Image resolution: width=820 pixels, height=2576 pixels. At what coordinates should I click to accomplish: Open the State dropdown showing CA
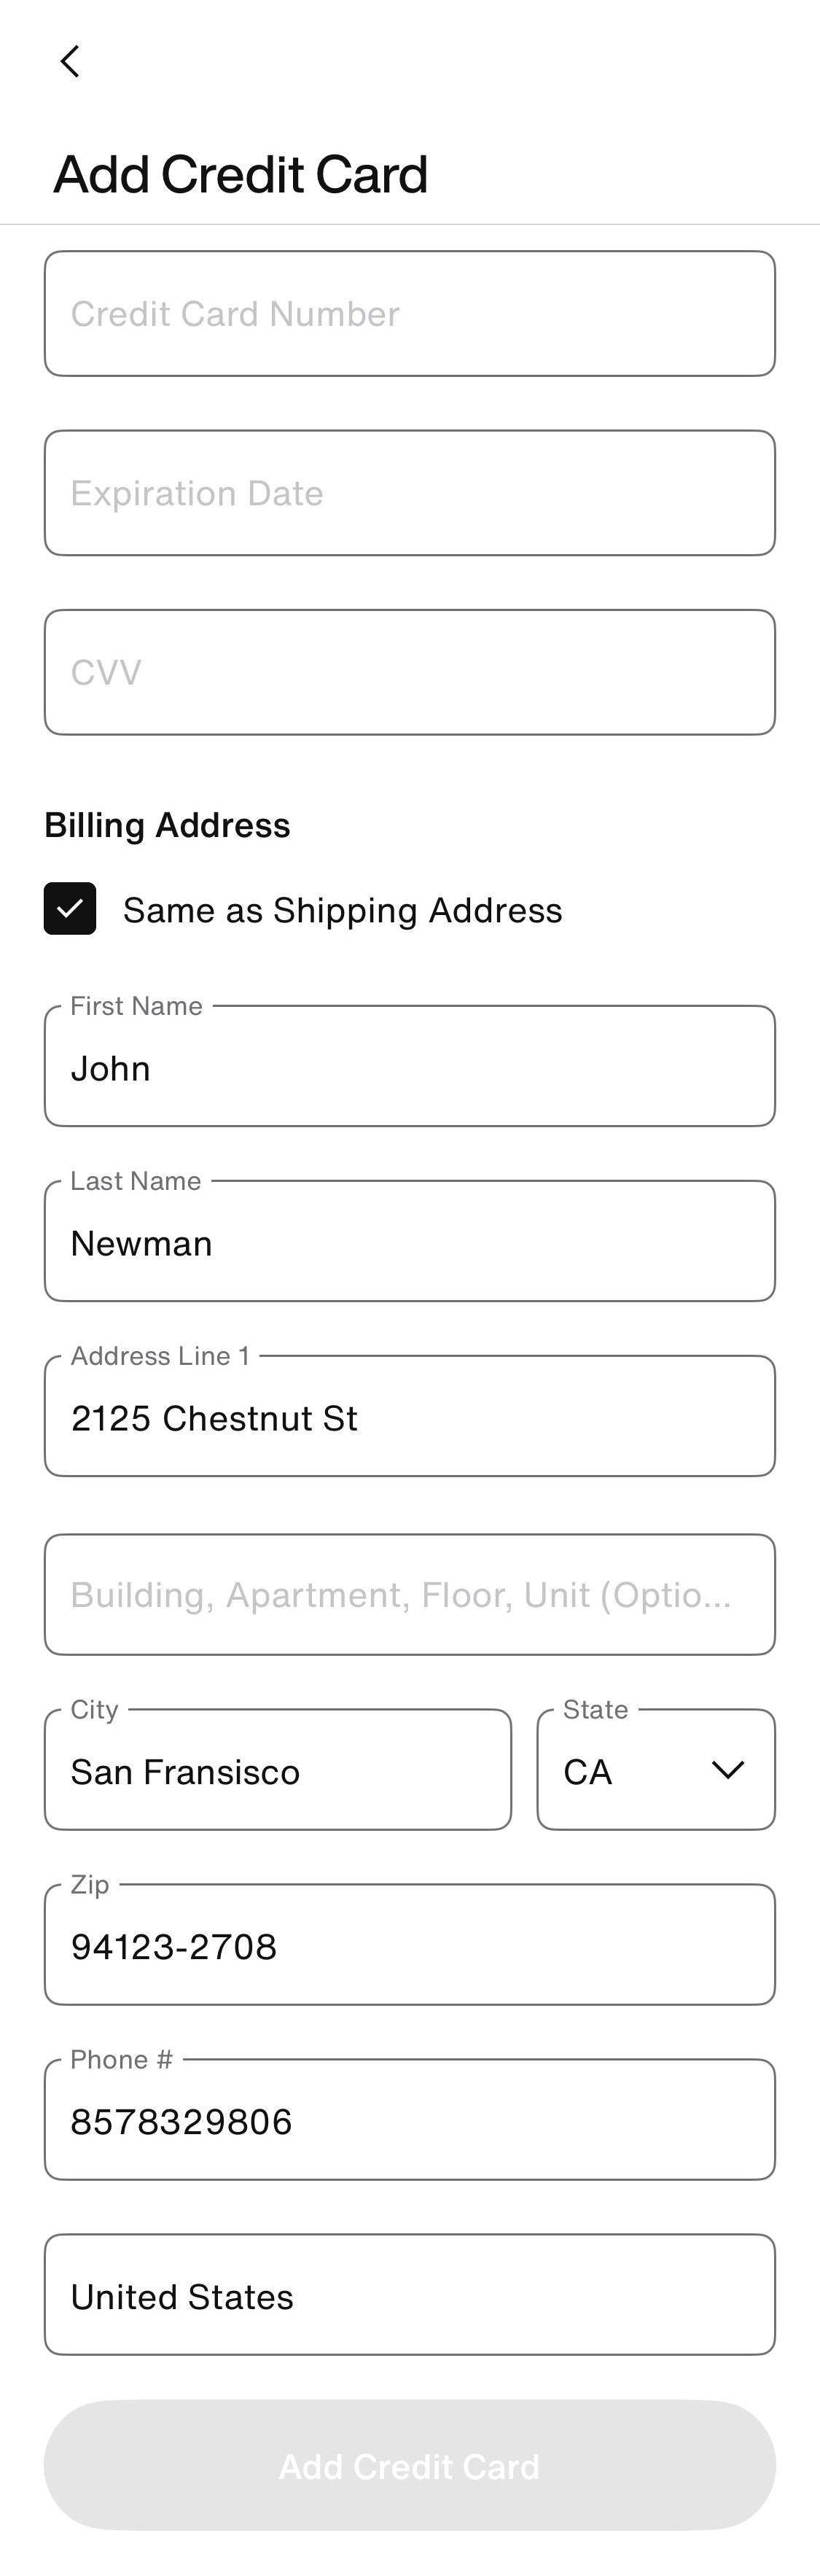click(x=656, y=1768)
